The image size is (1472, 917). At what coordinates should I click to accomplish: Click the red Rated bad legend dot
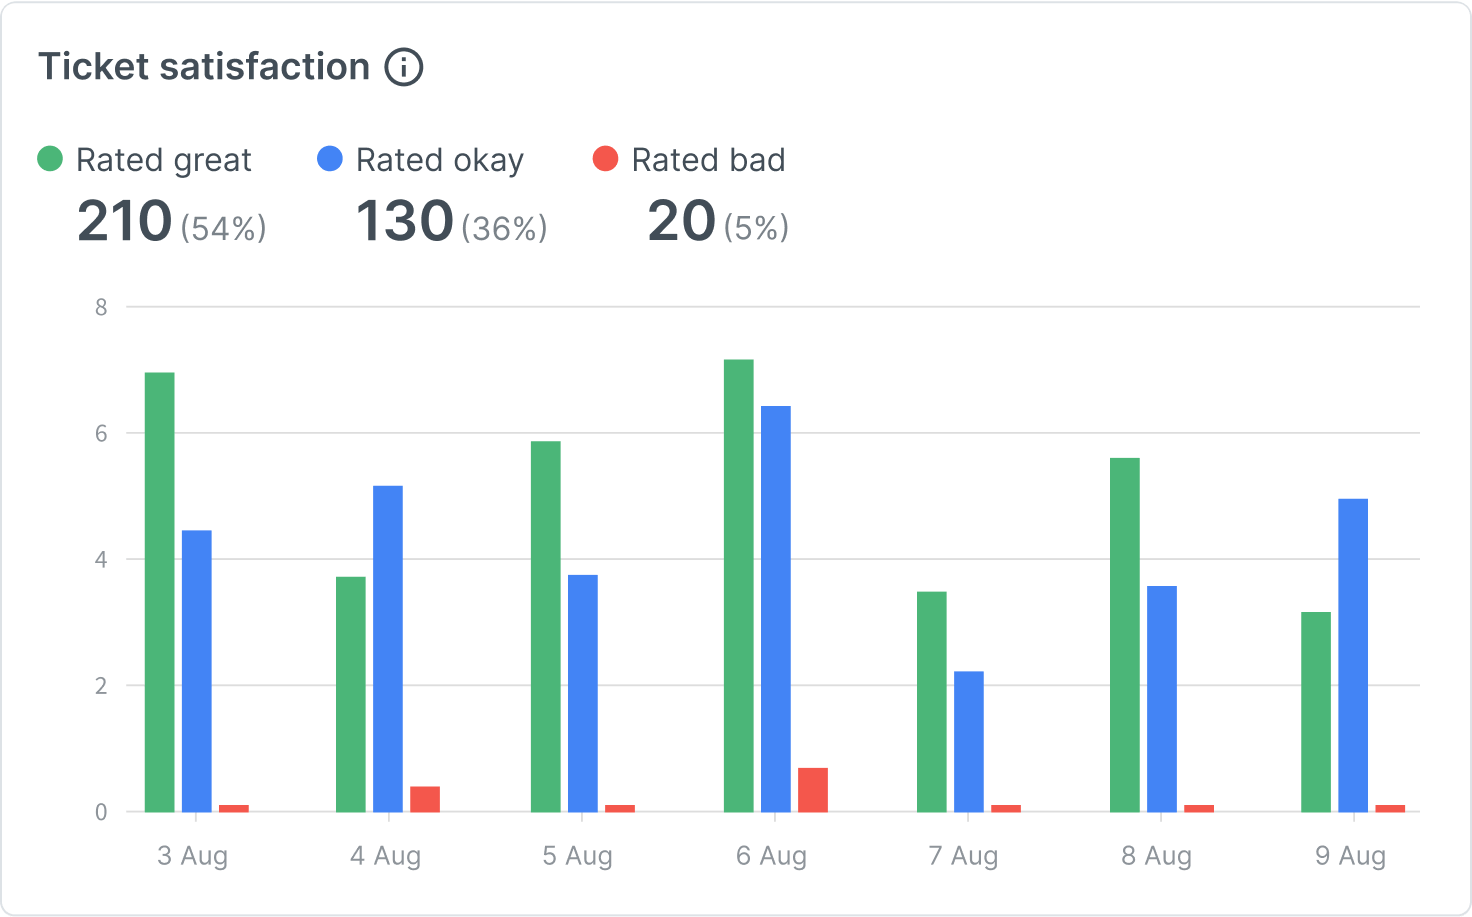click(606, 159)
